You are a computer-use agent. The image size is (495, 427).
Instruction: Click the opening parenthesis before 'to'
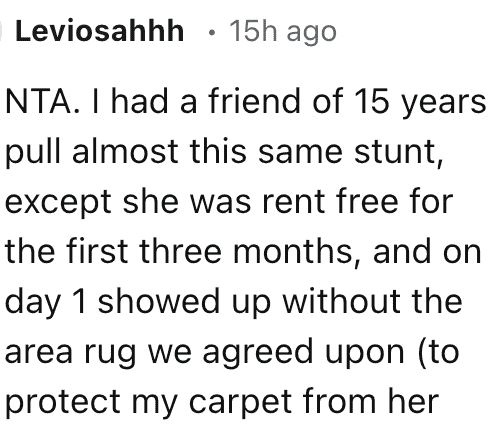point(420,352)
